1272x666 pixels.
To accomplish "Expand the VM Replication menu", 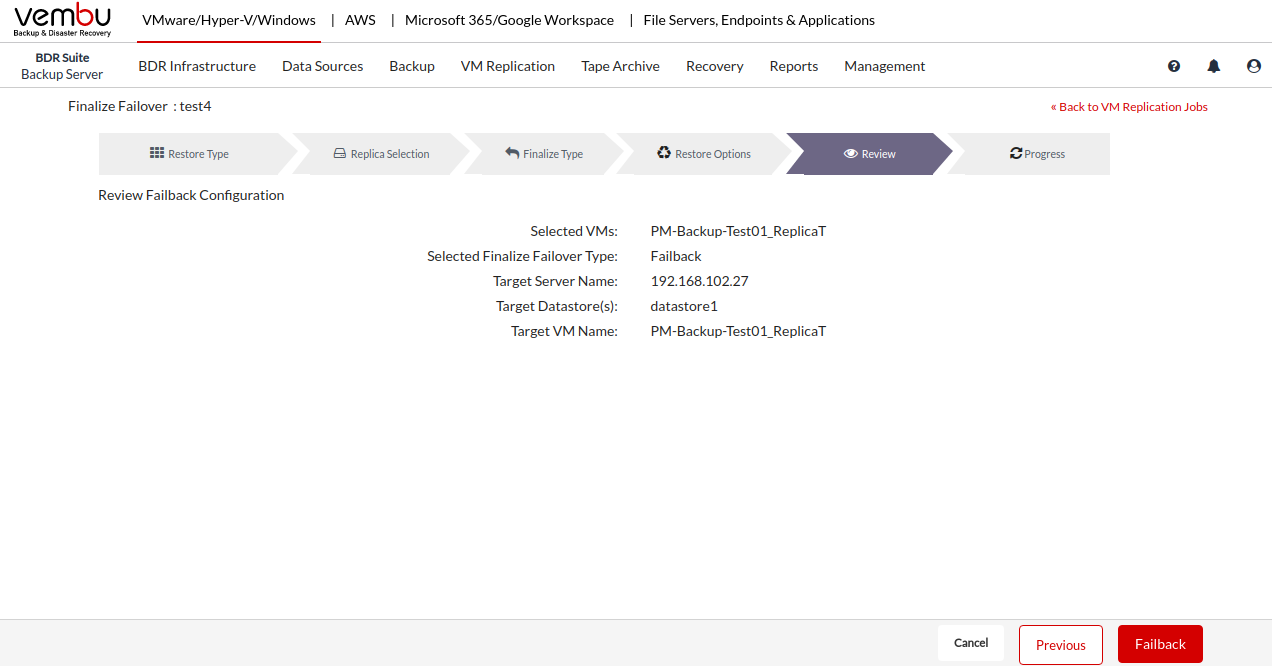I will [508, 66].
